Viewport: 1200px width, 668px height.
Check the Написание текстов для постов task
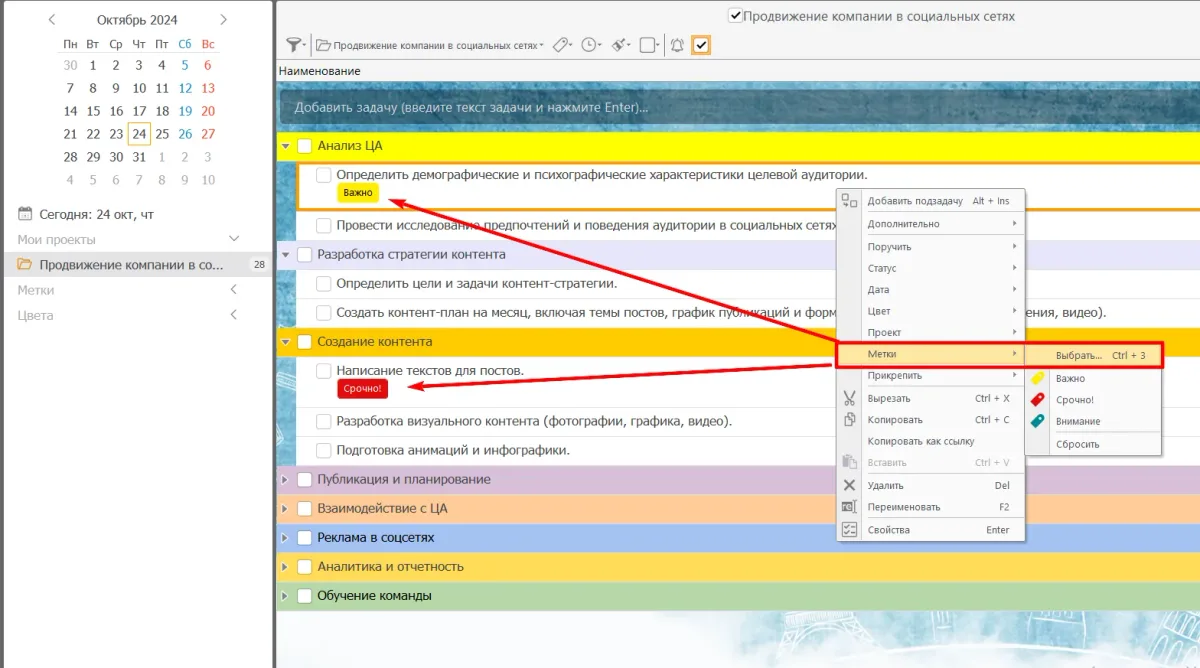point(324,371)
